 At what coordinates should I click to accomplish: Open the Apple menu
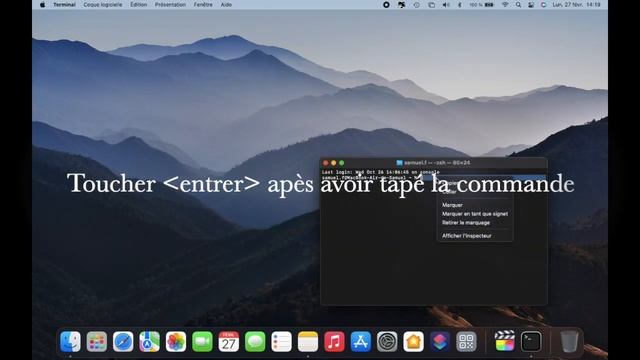43,5
